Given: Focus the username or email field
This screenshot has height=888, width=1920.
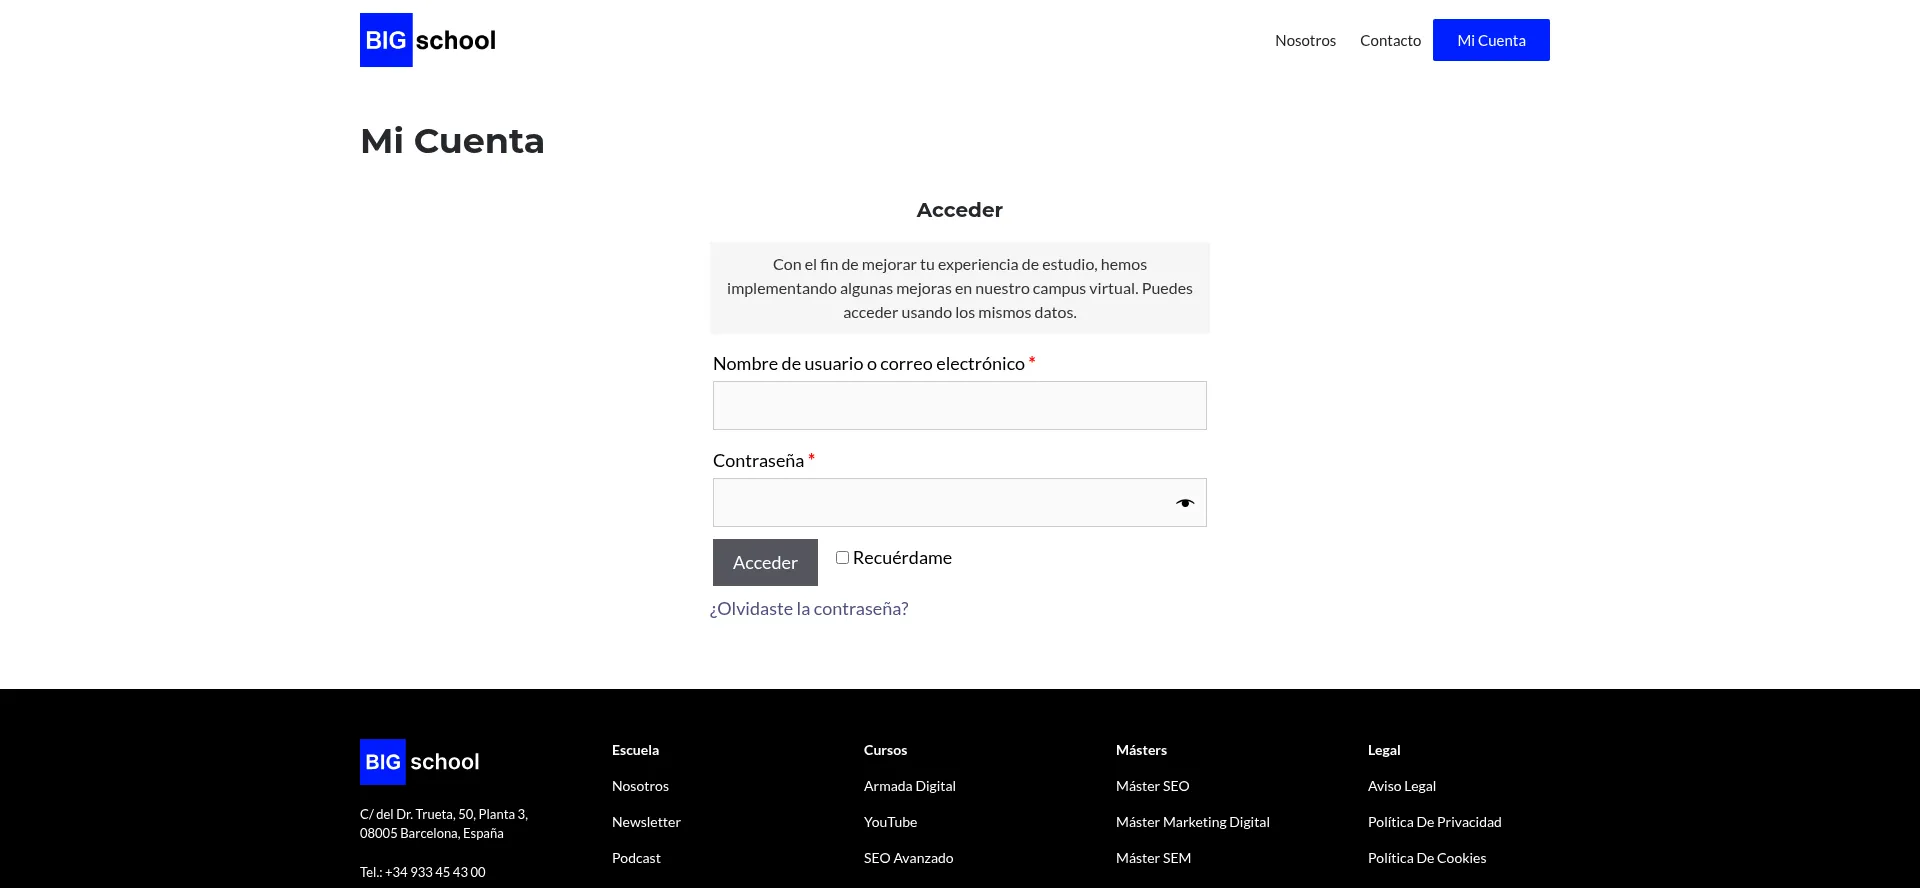Looking at the screenshot, I should pyautogui.click(x=959, y=406).
